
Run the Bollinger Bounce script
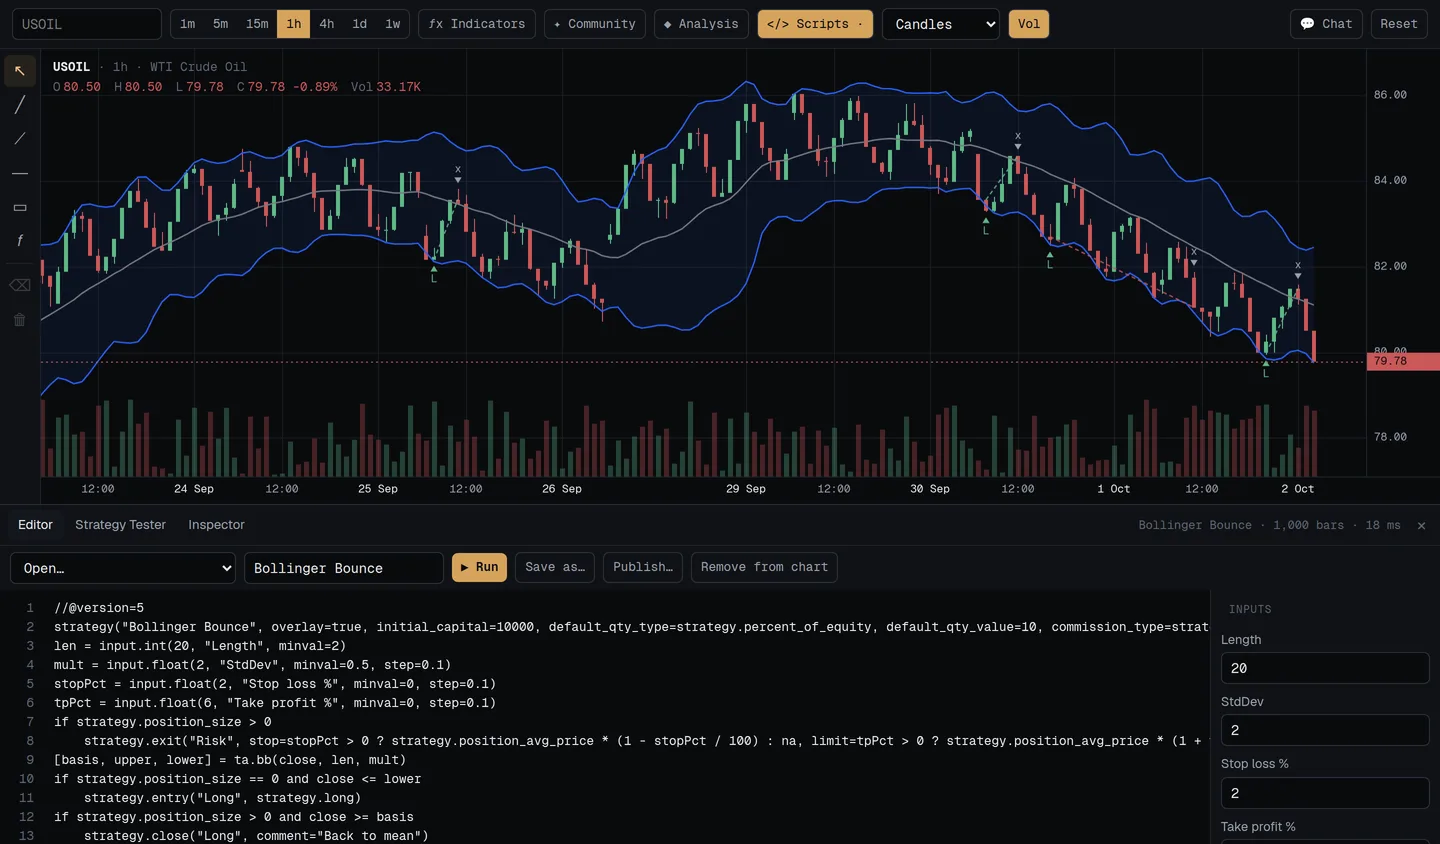click(x=479, y=567)
